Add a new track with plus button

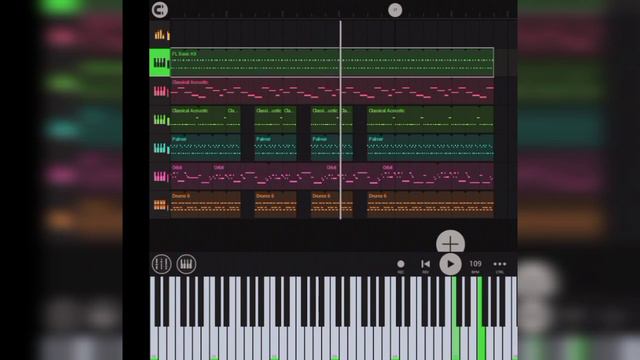(x=450, y=242)
